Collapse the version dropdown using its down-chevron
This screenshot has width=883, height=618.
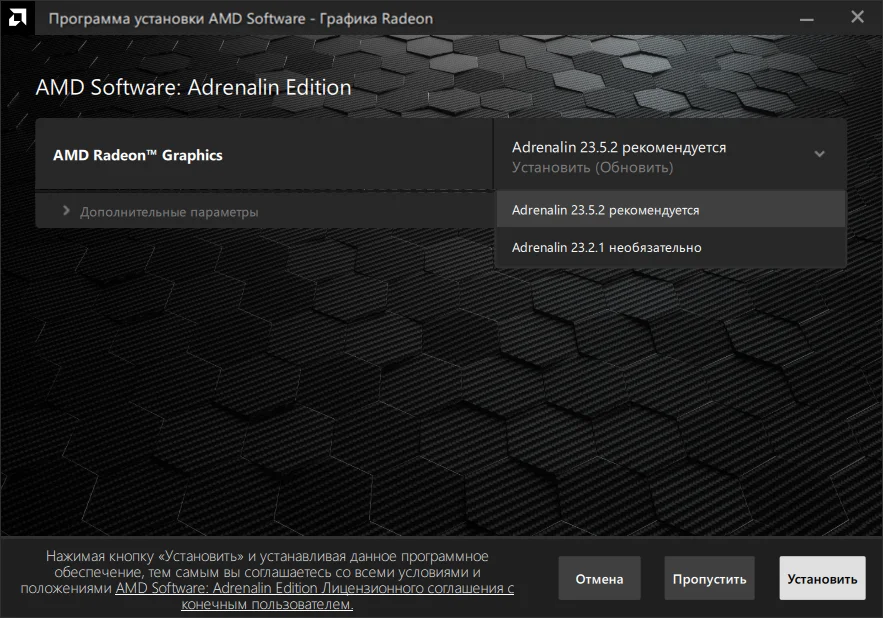tap(819, 154)
